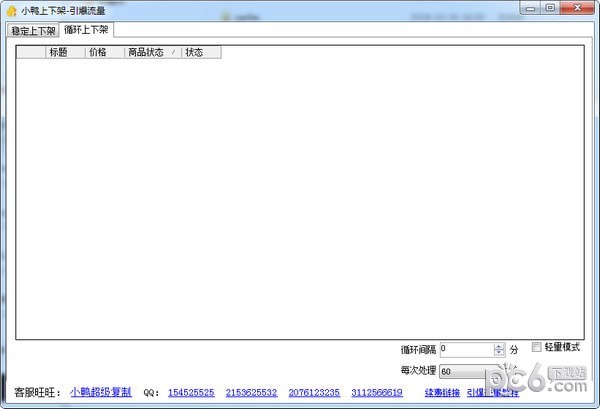Focus the 循环间隔 minutes input field
Viewport: 600px width, 409px height.
[x=465, y=350]
